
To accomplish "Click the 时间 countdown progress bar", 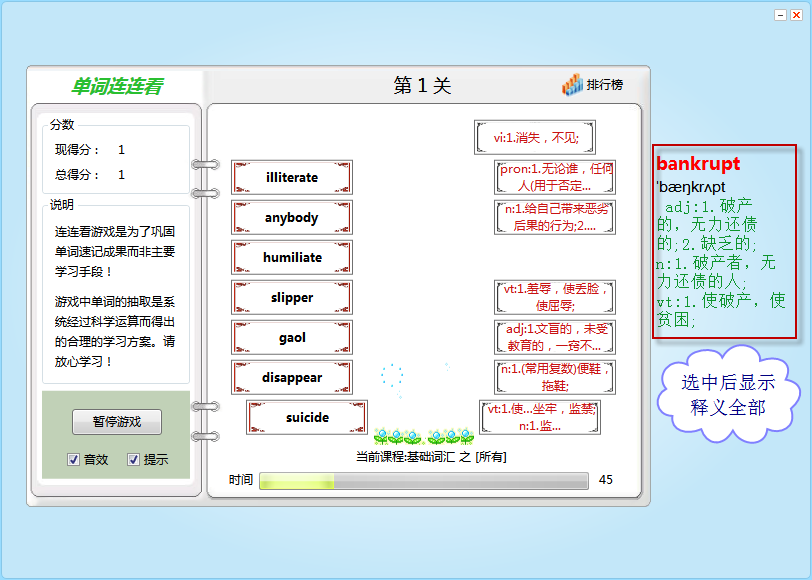I will [x=423, y=481].
